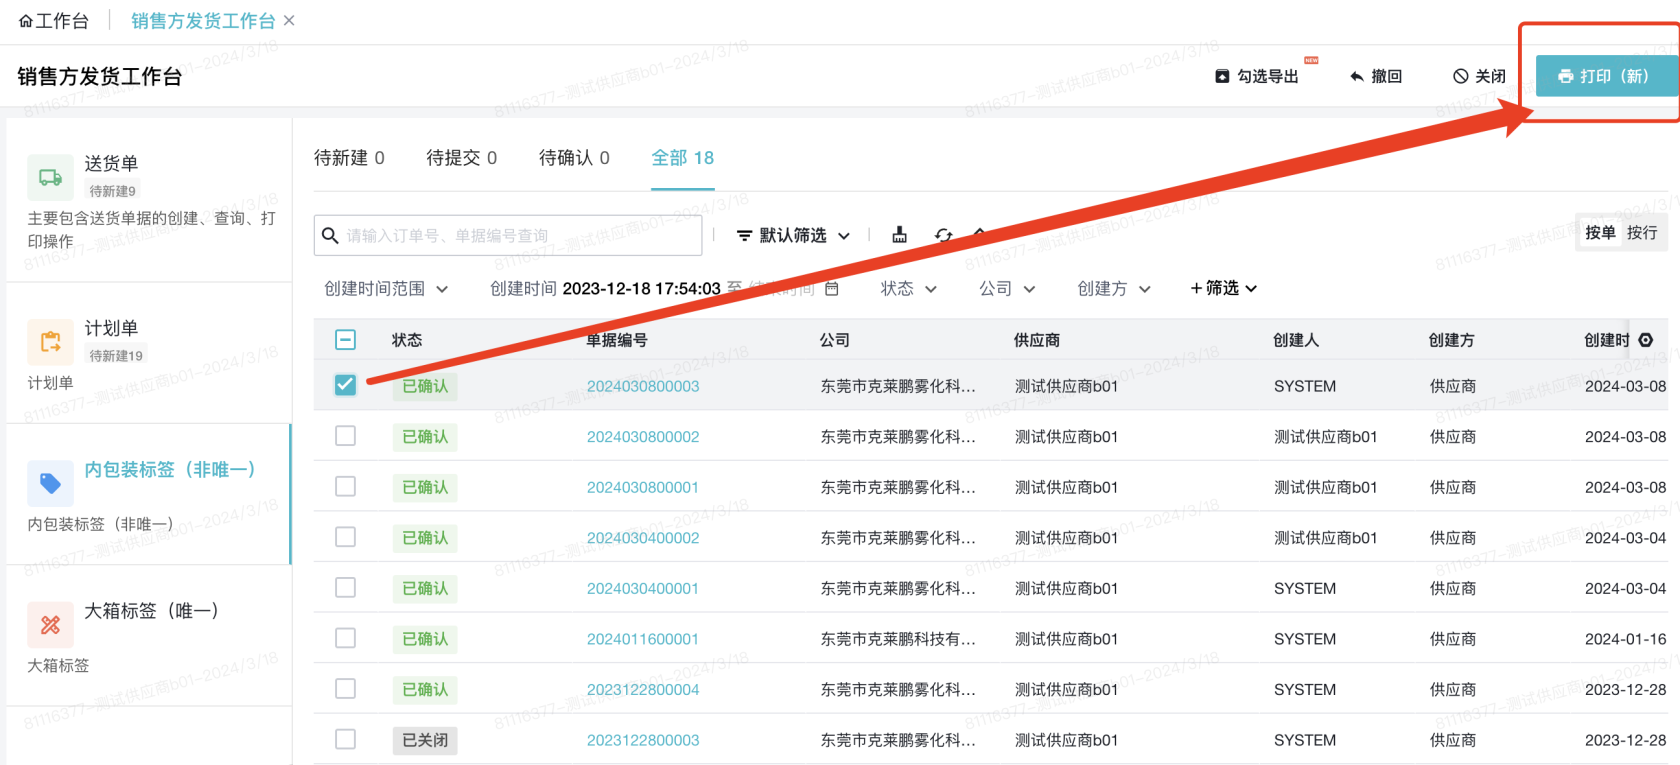This screenshot has height=765, width=1680.
Task: Open 大箱标签（唯一）sidebar item
Action: coord(148,636)
